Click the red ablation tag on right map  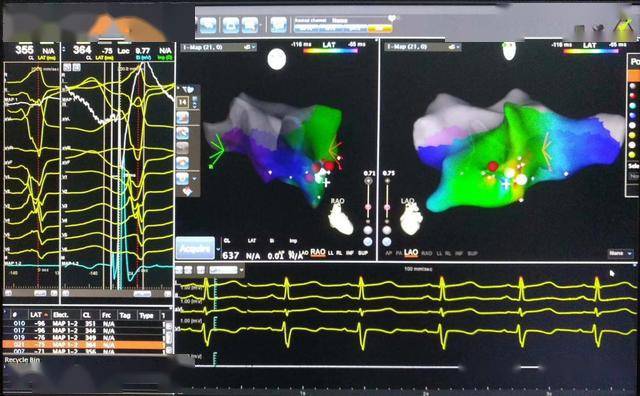[493, 166]
